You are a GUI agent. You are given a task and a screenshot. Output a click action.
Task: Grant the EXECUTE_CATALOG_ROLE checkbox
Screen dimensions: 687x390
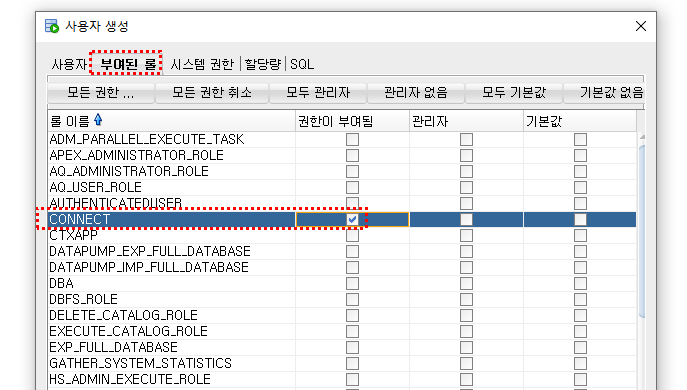(x=352, y=331)
